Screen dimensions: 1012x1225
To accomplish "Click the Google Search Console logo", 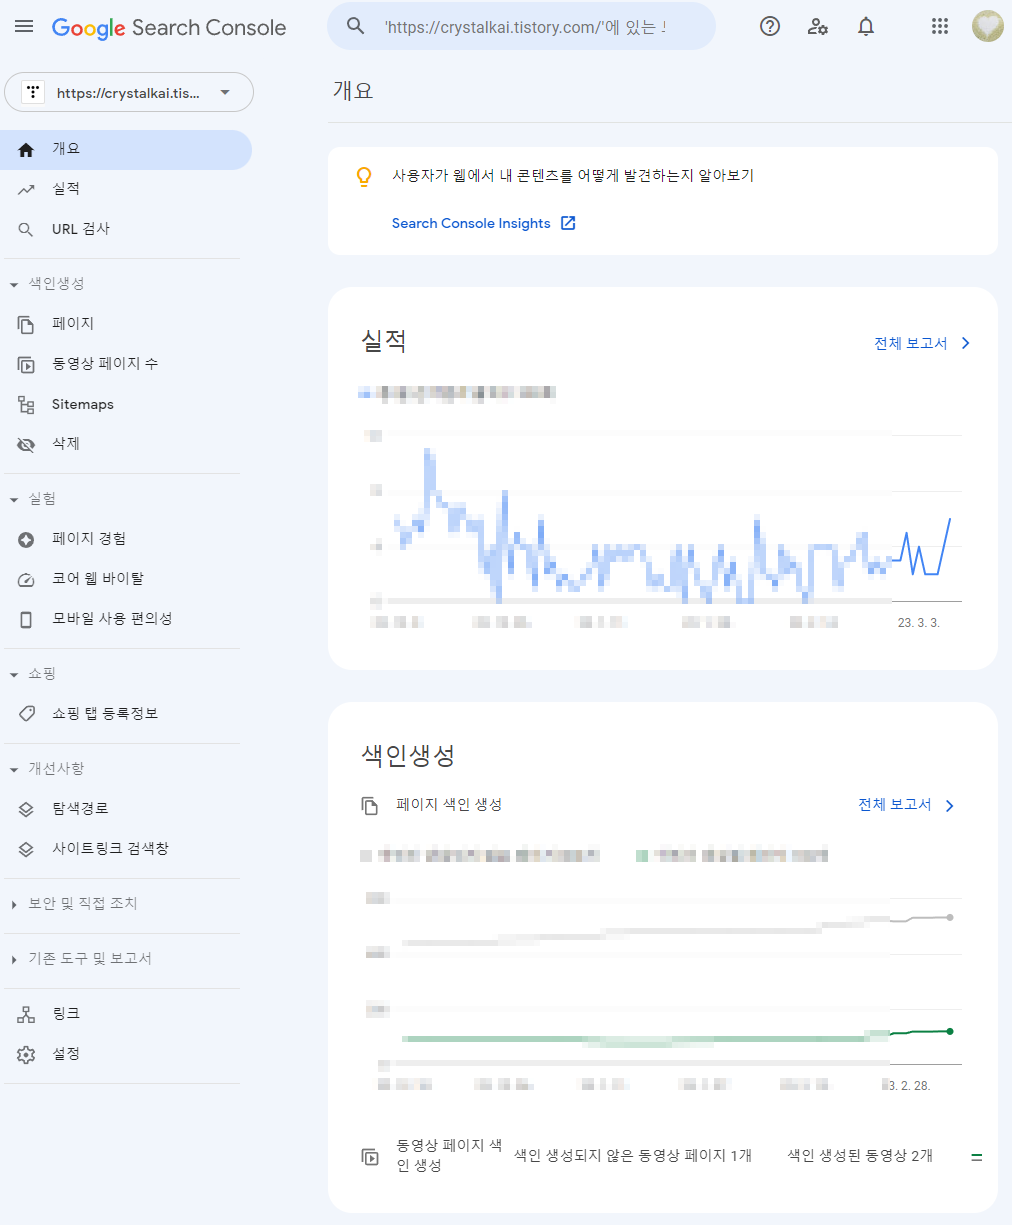I will pos(169,28).
